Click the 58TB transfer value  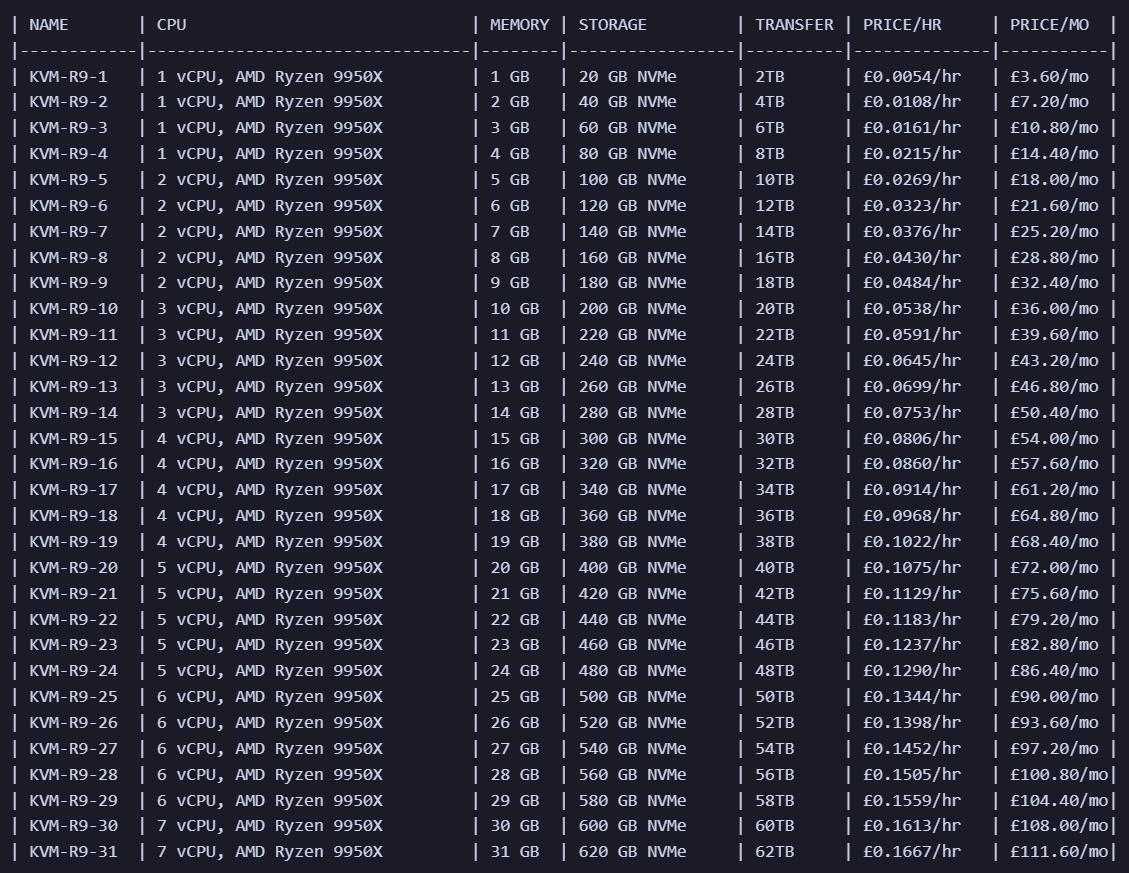775,800
